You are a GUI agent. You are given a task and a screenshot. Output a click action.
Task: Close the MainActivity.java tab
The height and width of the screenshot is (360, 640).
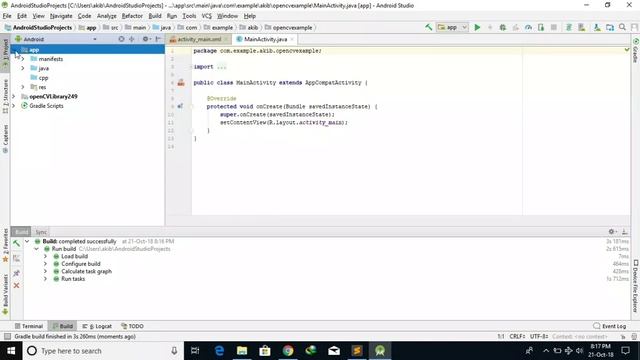pos(292,39)
